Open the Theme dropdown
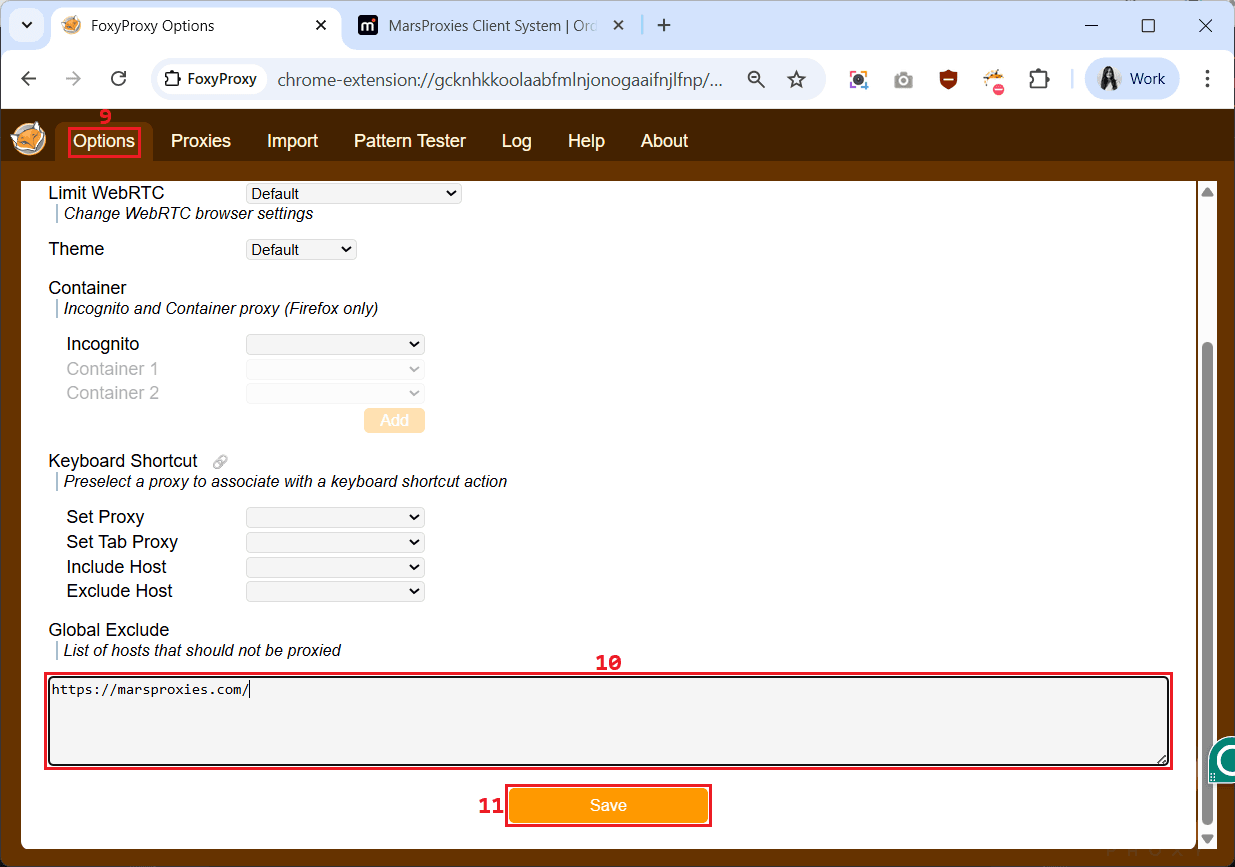1235x867 pixels. coord(301,250)
